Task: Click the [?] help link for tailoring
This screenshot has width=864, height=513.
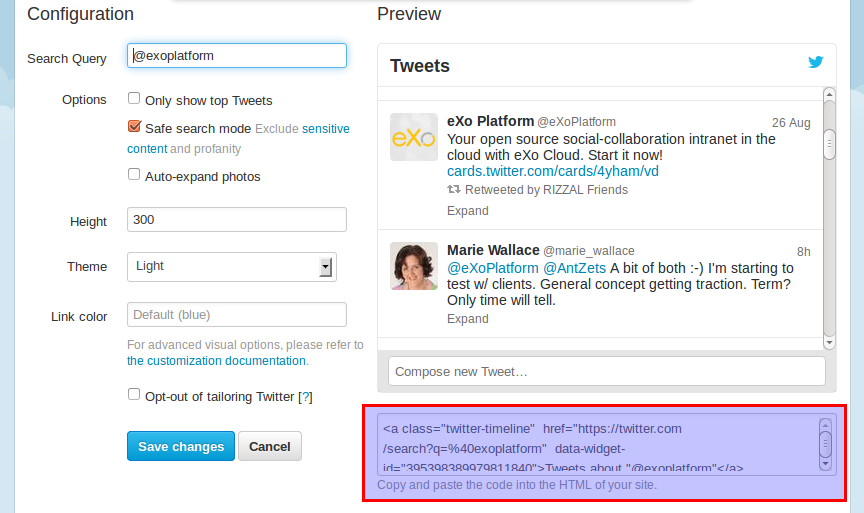Action: [305, 397]
